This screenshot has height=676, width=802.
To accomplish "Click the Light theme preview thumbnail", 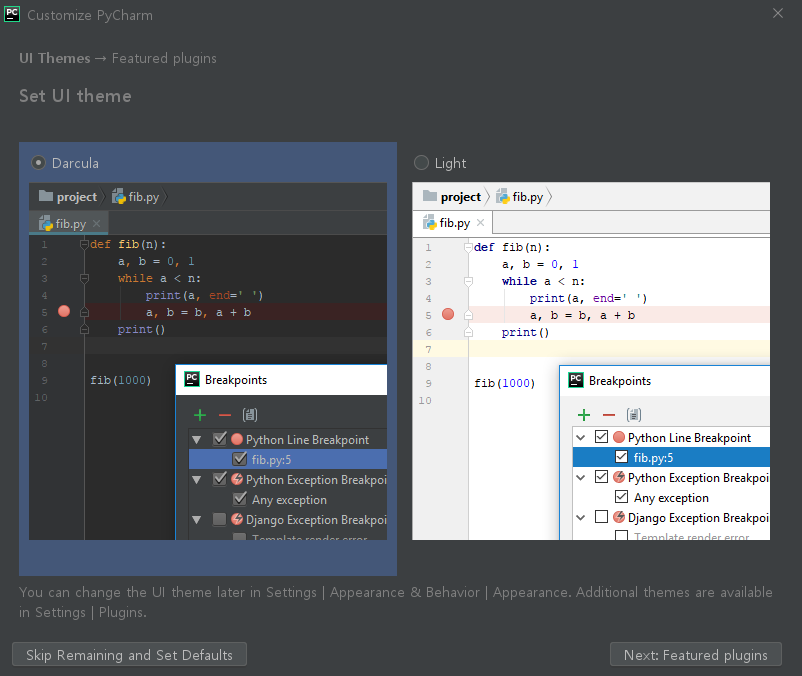I will [x=591, y=361].
